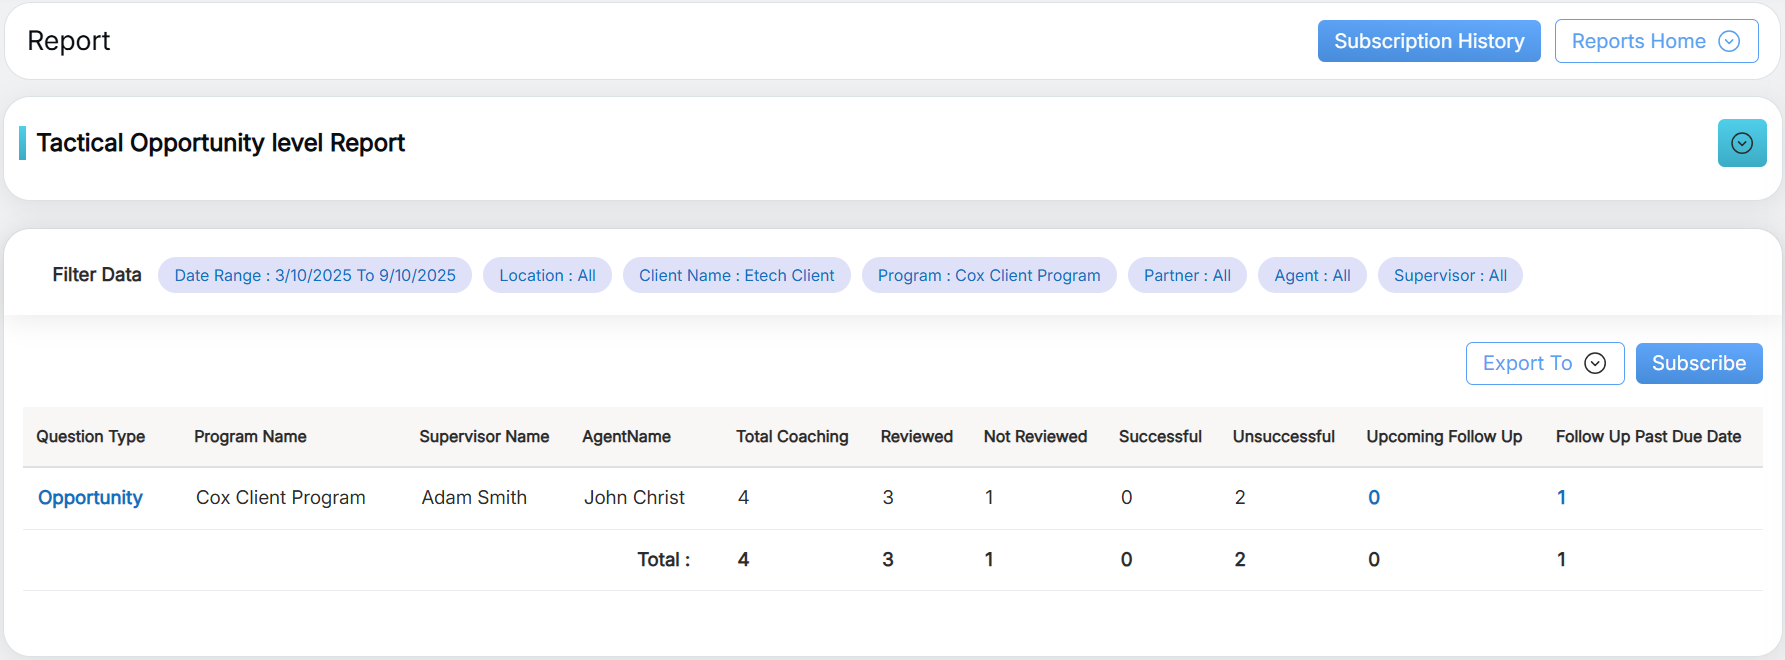Viewport: 1785px width, 660px height.
Task: Expand the Reports Home dropdown
Action: (x=1655, y=41)
